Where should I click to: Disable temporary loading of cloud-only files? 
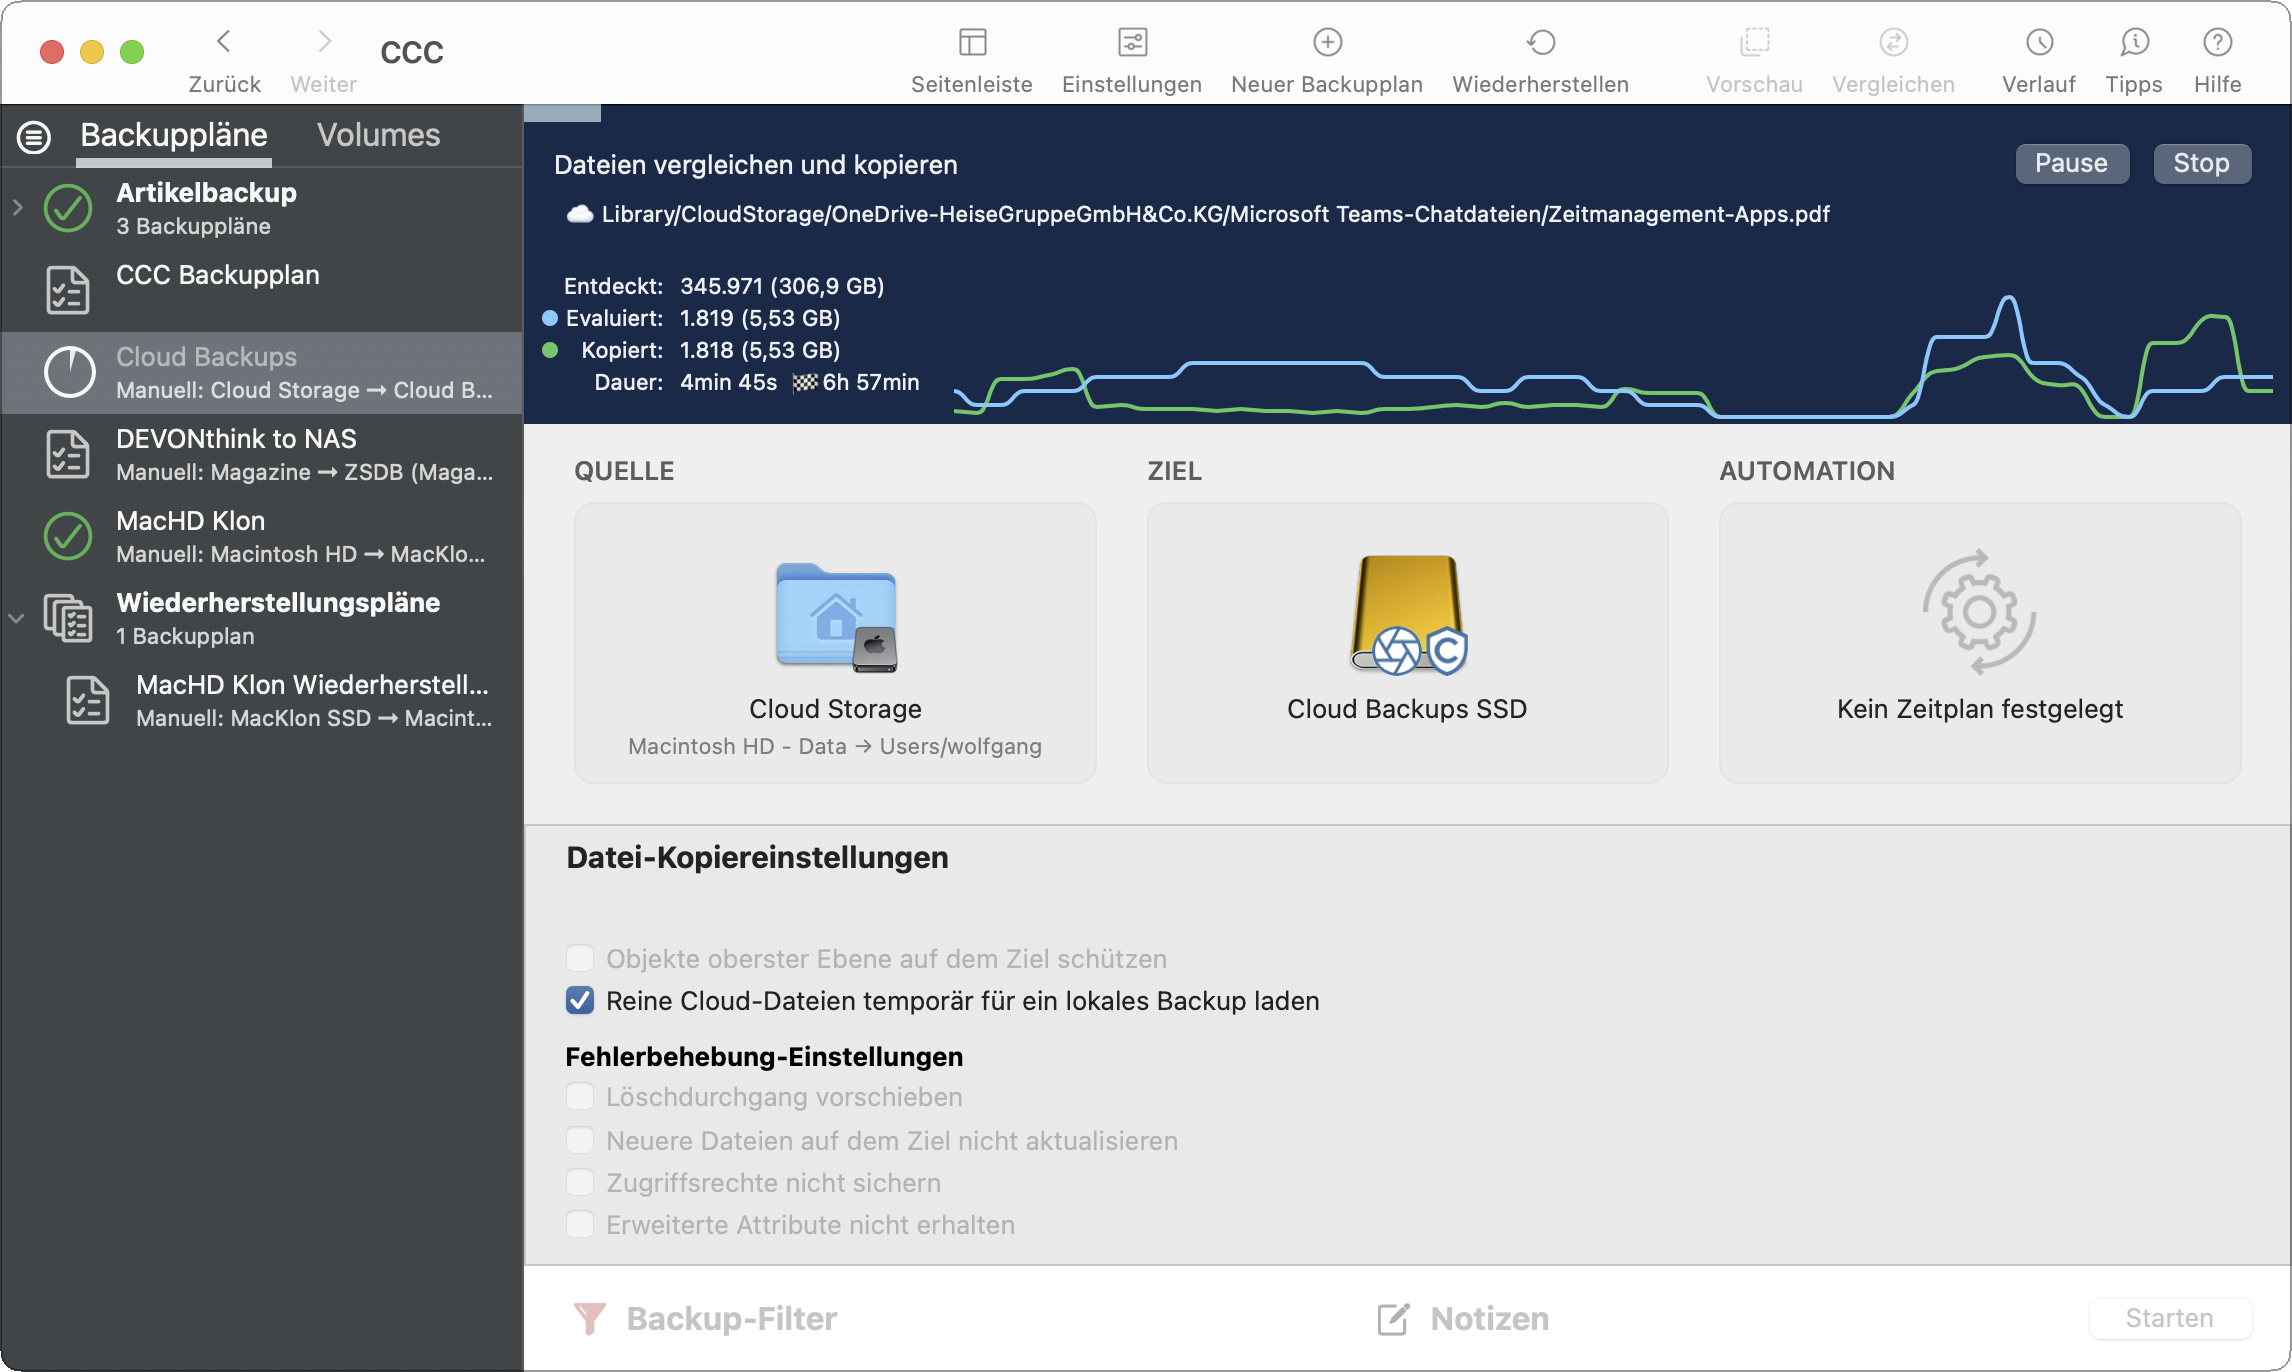click(x=580, y=1001)
